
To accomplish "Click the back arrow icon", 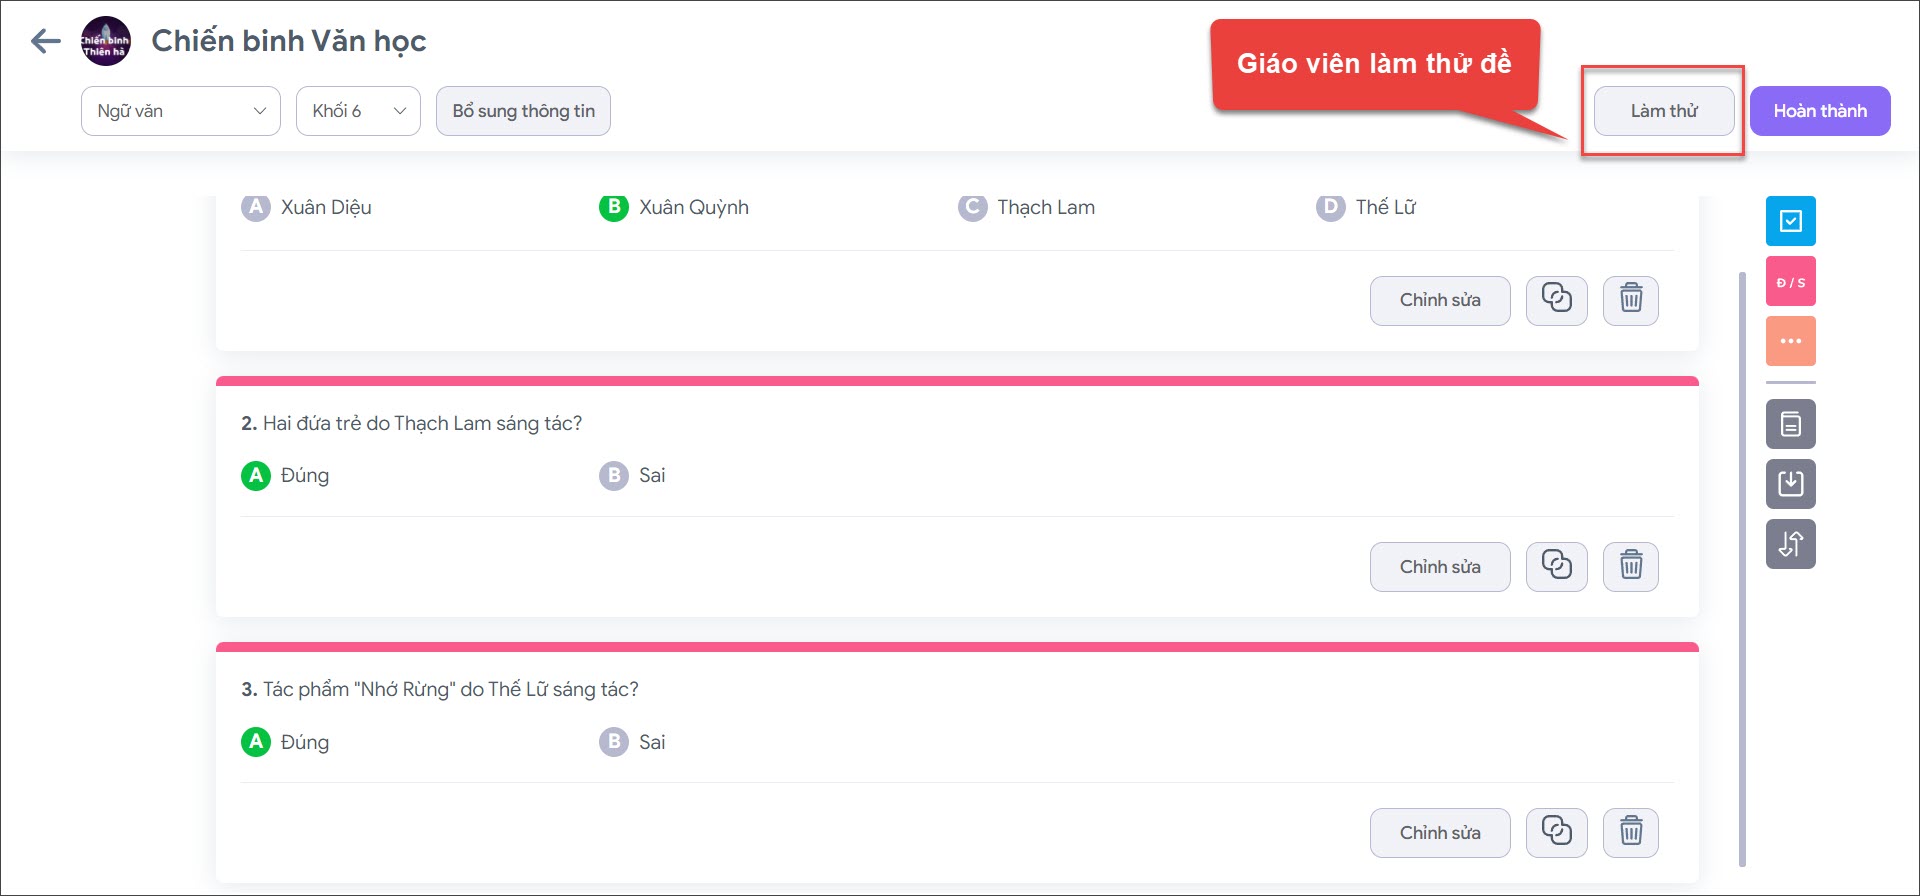I will [x=46, y=41].
